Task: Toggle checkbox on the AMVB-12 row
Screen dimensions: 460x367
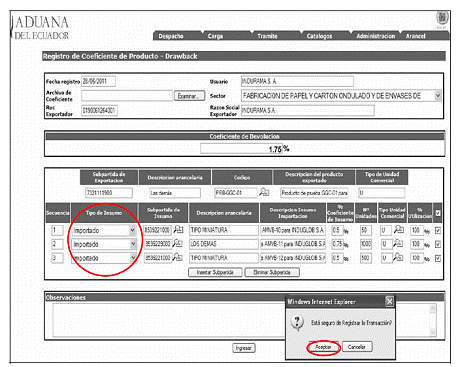Action: [x=438, y=258]
